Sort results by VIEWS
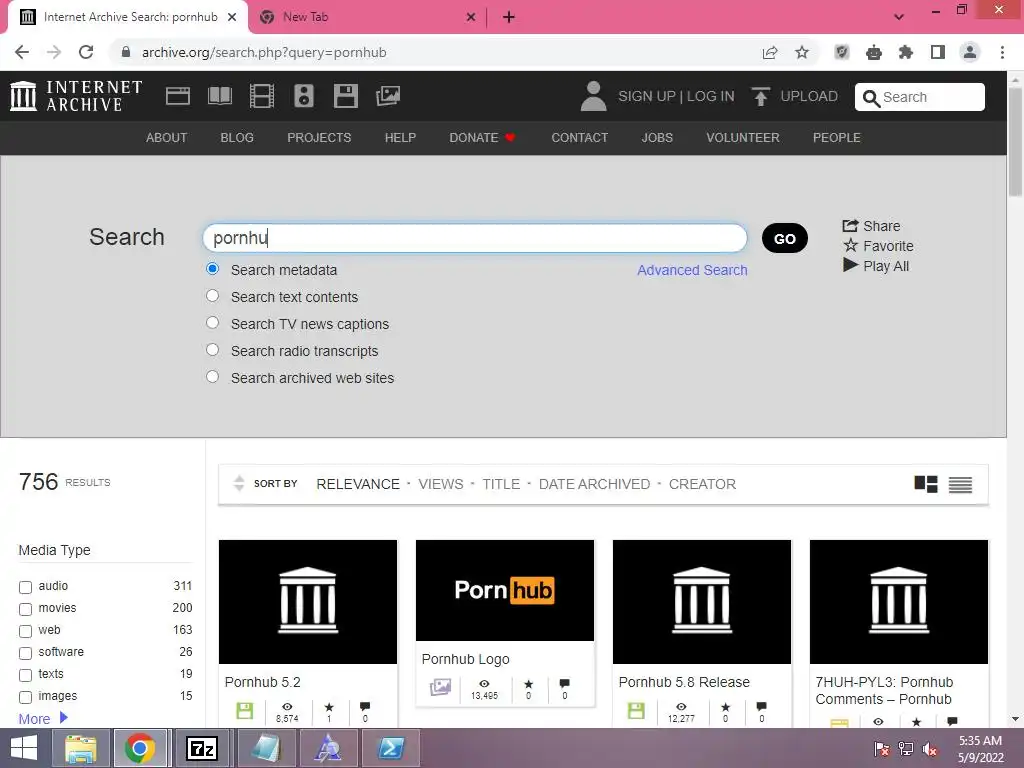Viewport: 1024px width, 768px height. [x=441, y=484]
